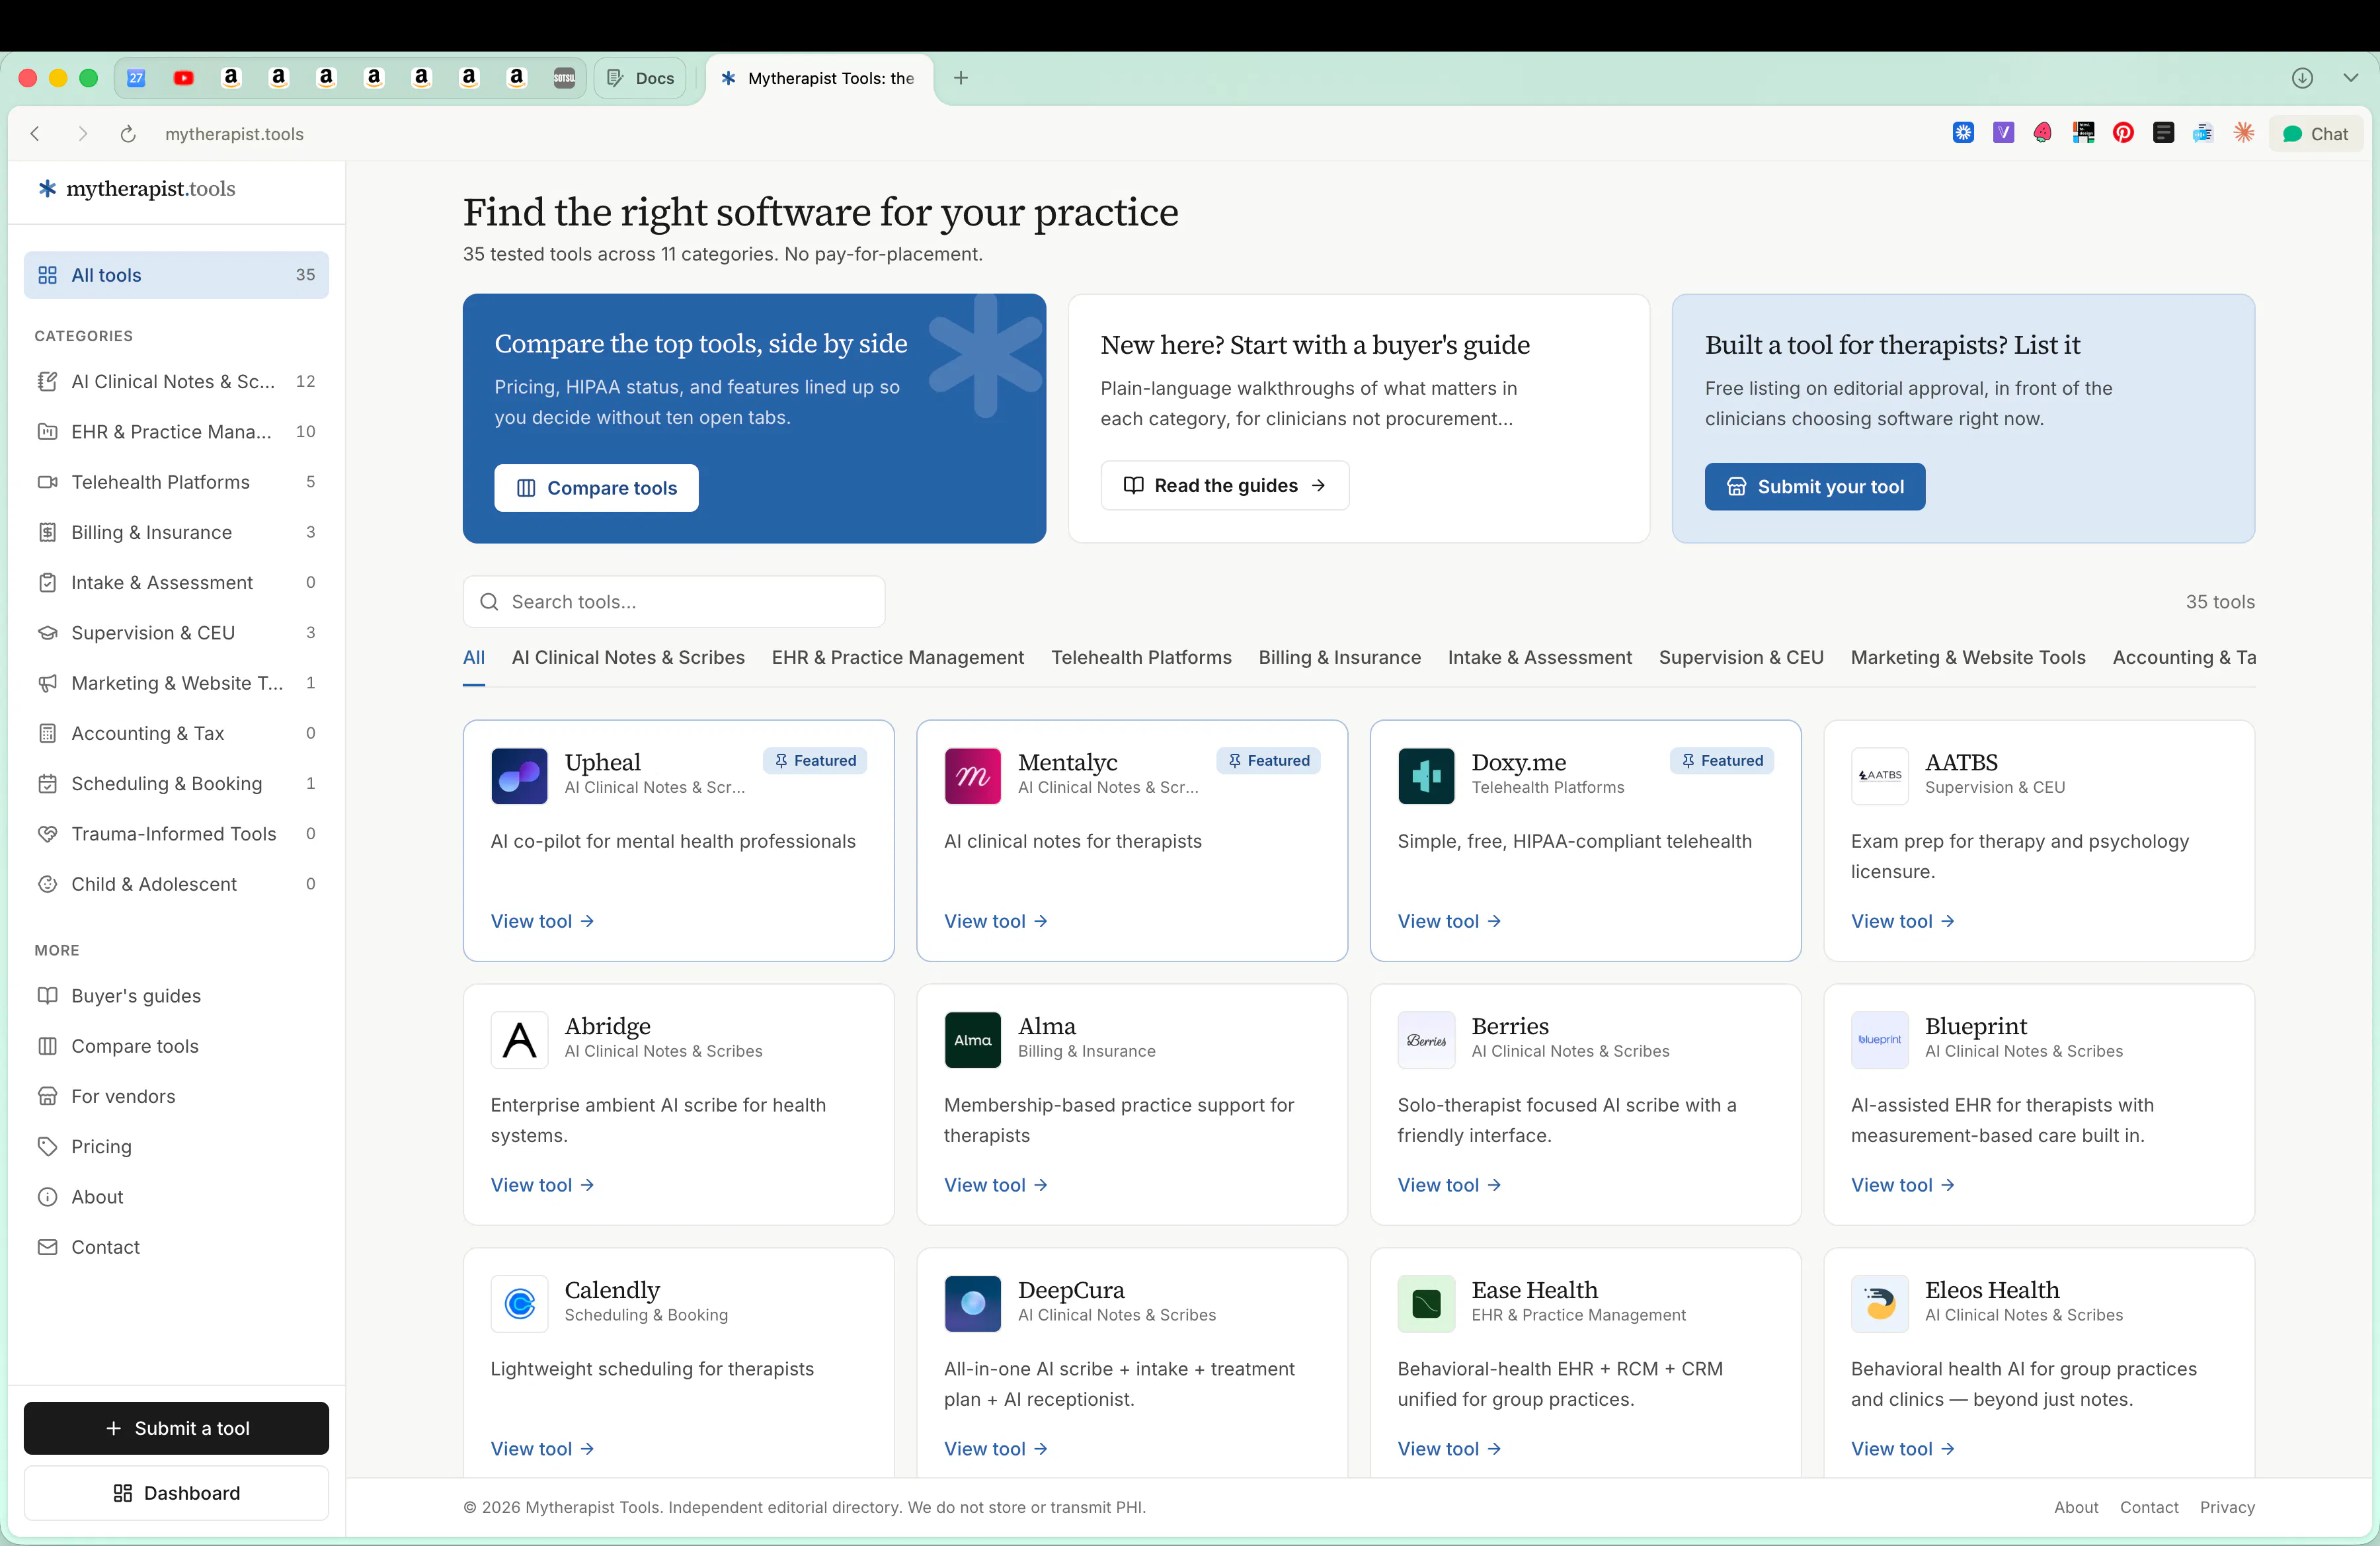Image resolution: width=2380 pixels, height=1546 pixels.
Task: Open the Chat button in toolbar
Action: tap(2315, 134)
